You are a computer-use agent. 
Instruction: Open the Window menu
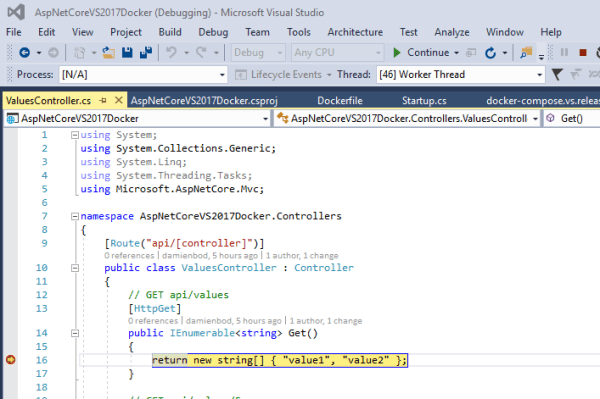(505, 32)
